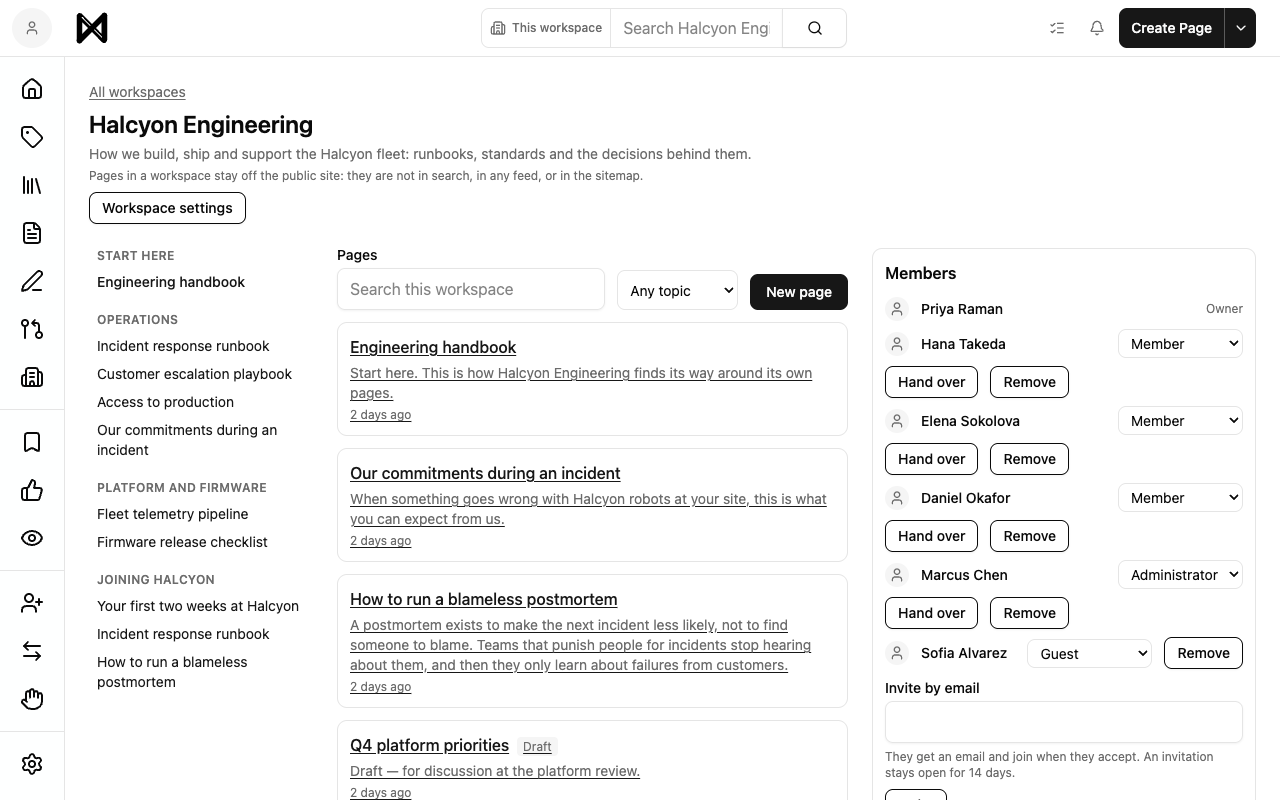Image resolution: width=1280 pixels, height=800 pixels.
Task: Open the library books icon
Action: 32,185
